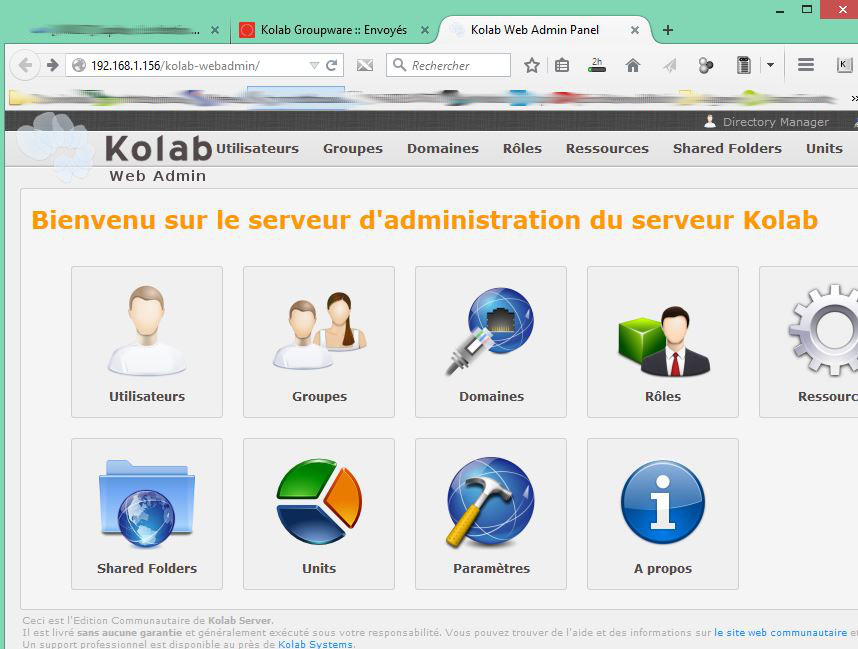Open Units in the top navigation
858x649 pixels.
(x=824, y=148)
